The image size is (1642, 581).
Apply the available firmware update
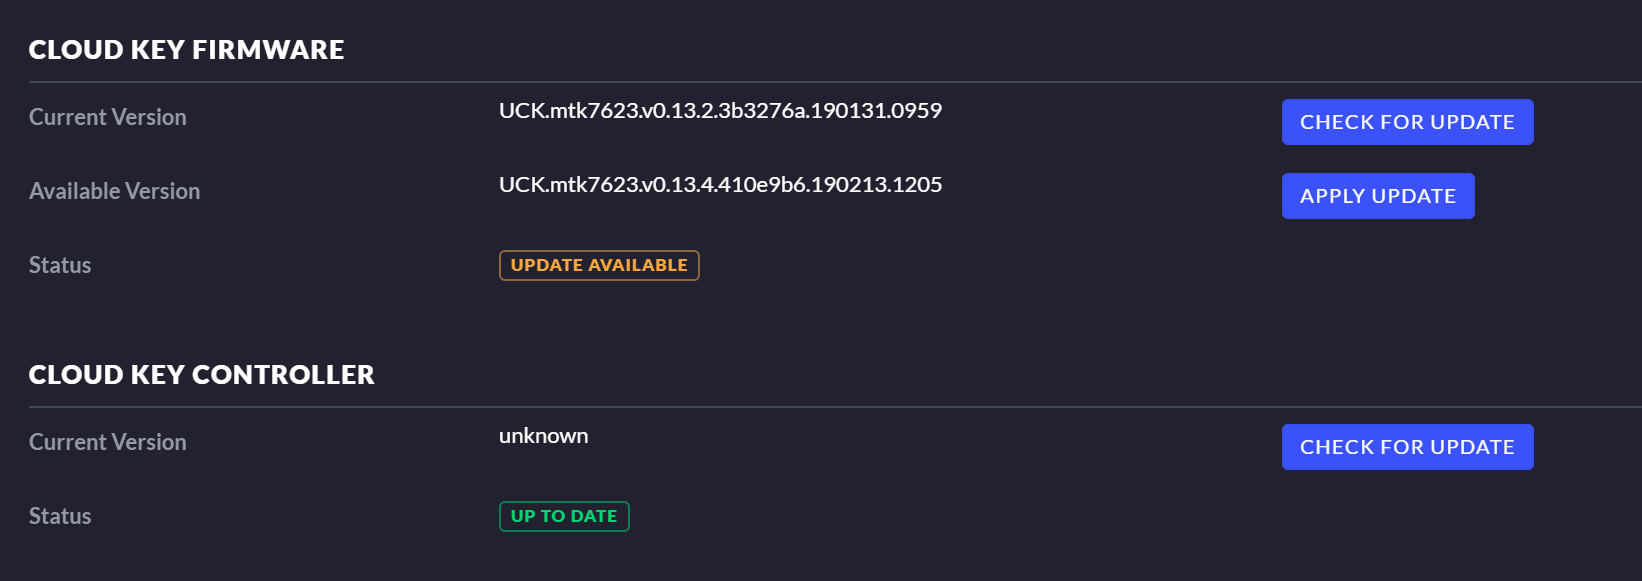[x=1377, y=196]
